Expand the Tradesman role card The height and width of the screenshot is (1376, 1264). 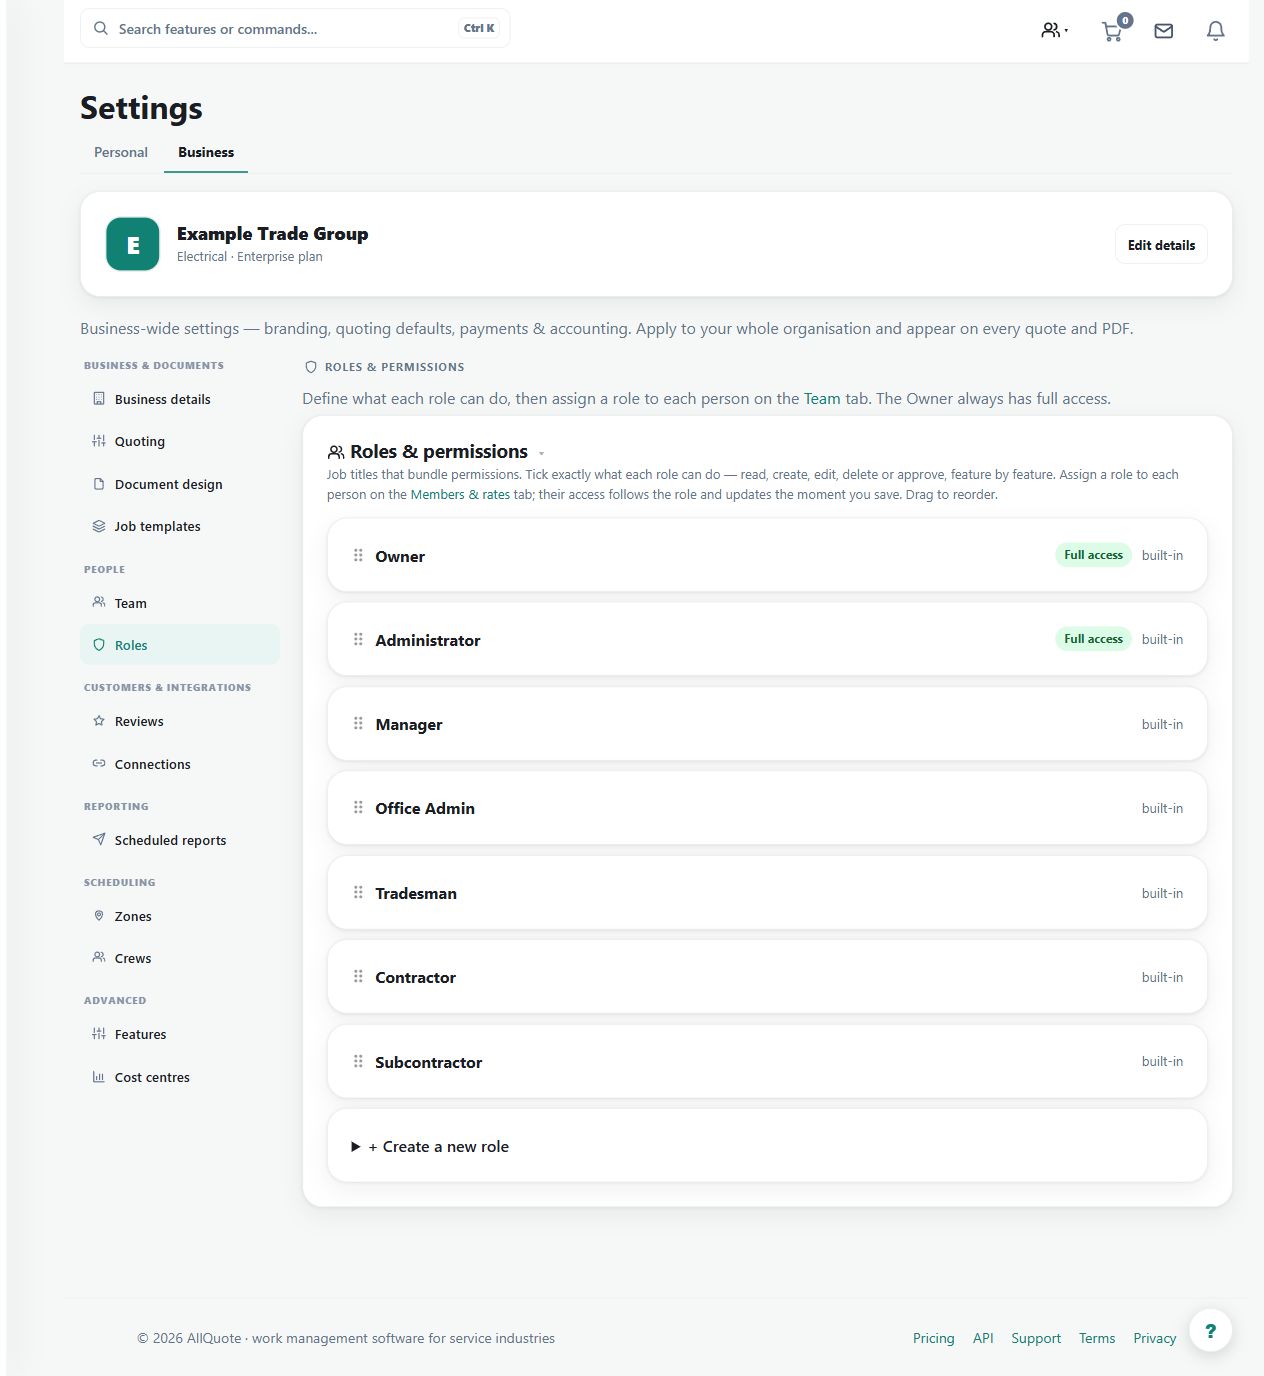tap(767, 893)
